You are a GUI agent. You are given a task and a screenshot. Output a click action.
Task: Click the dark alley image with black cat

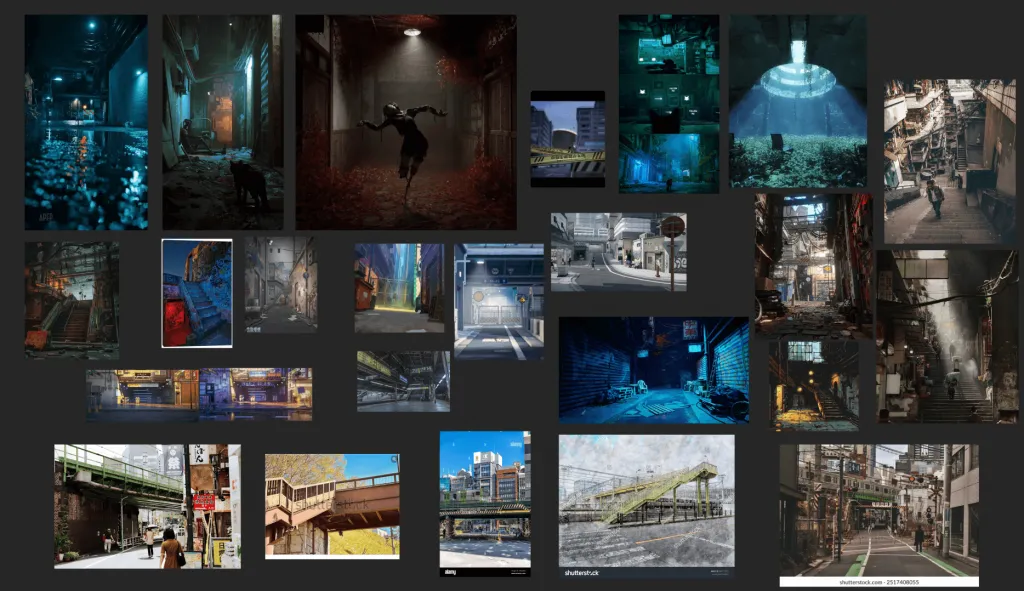222,122
